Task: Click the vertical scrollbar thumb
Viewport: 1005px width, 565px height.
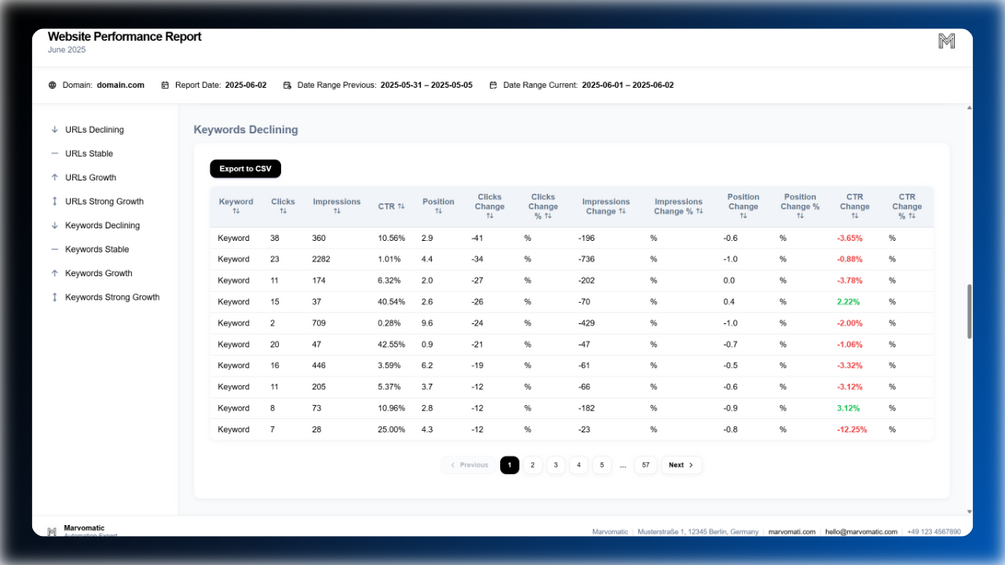Action: click(x=969, y=311)
